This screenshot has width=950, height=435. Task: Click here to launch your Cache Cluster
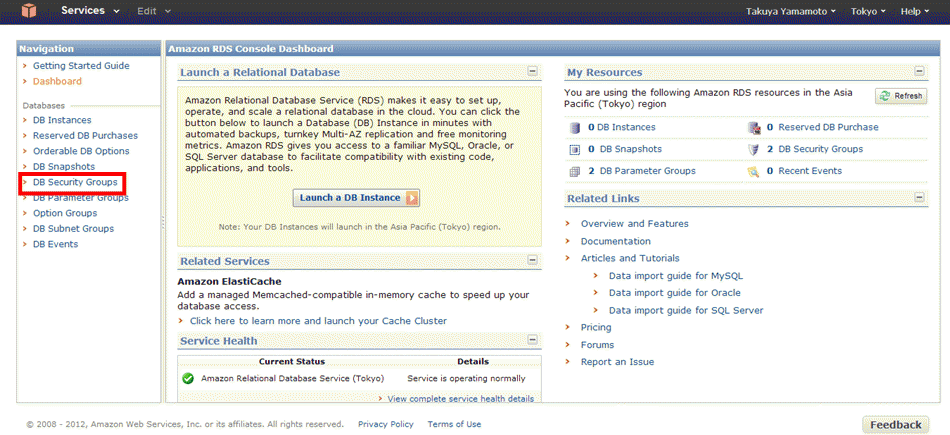(x=318, y=321)
